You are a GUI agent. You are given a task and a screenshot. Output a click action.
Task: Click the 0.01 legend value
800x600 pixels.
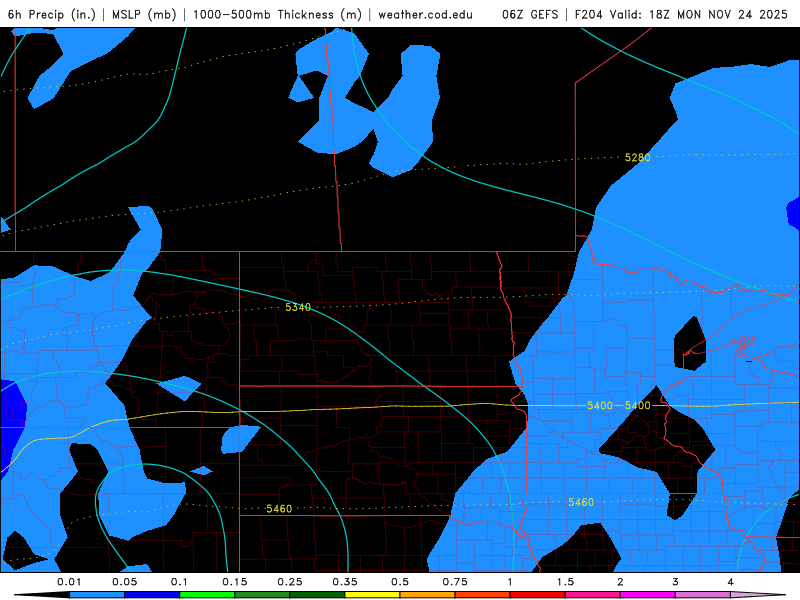pyautogui.click(x=69, y=582)
